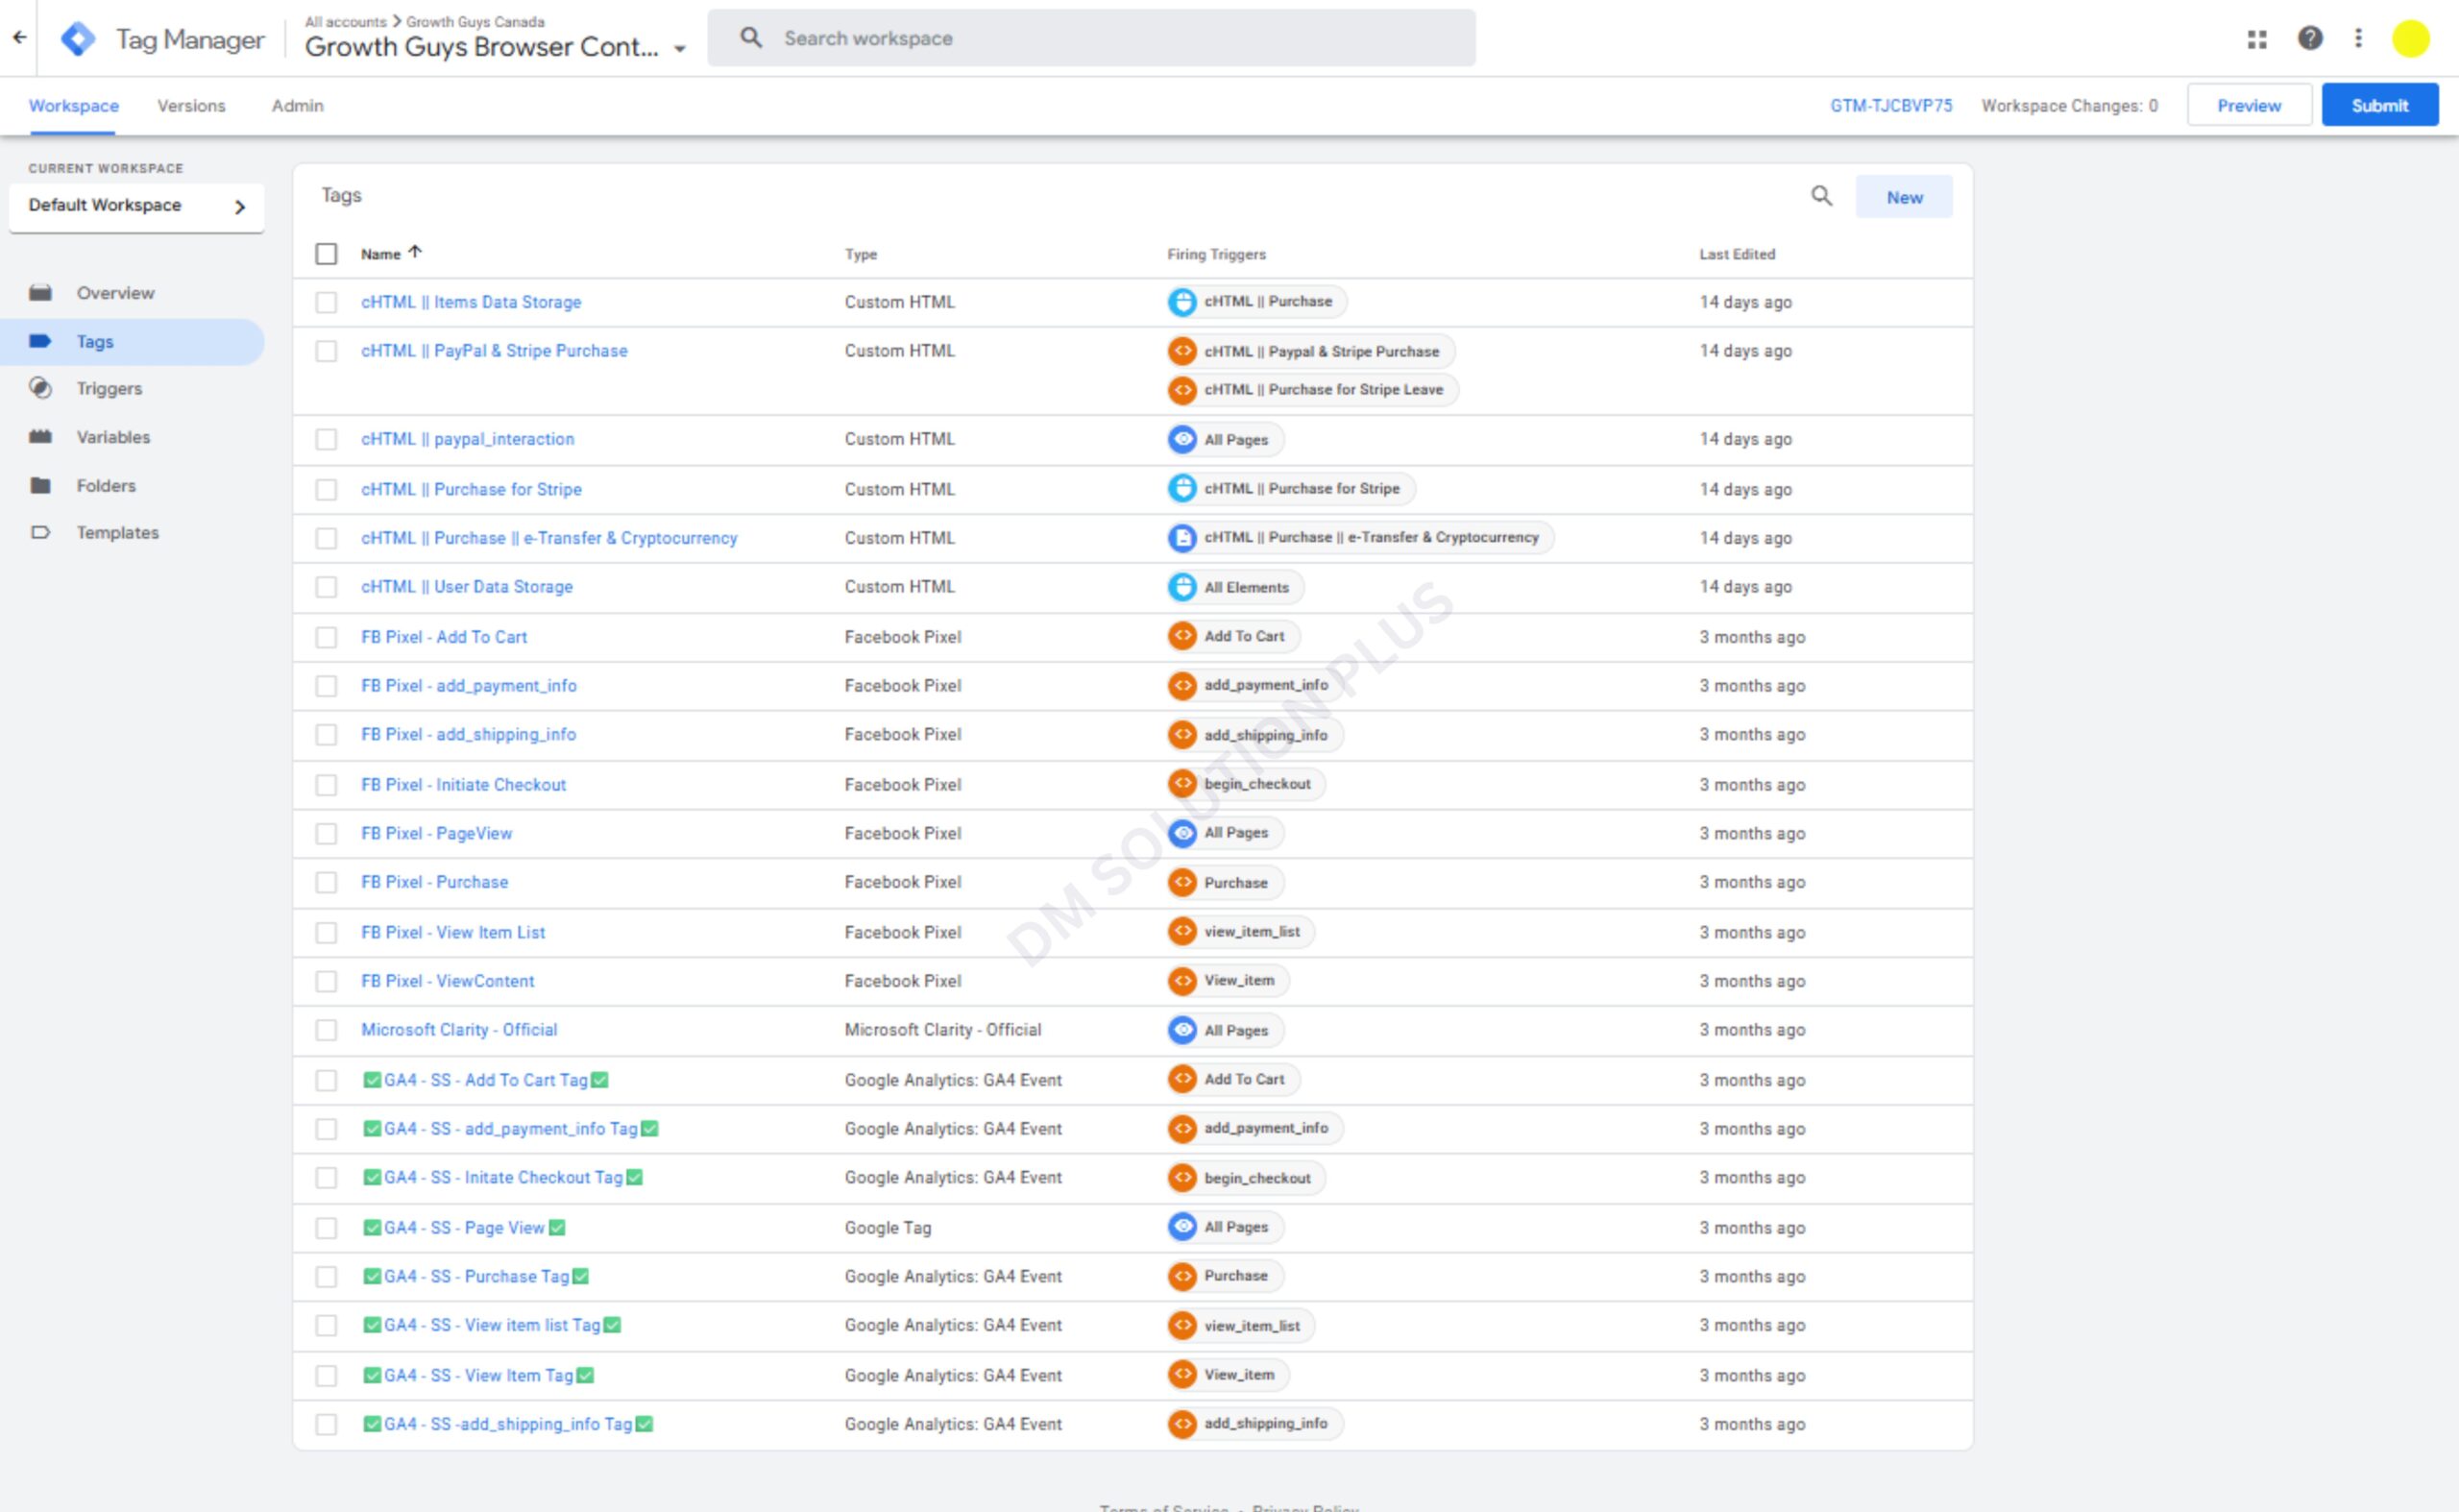2459x1512 pixels.
Task: Click the back arrow in the header
Action: 19,38
